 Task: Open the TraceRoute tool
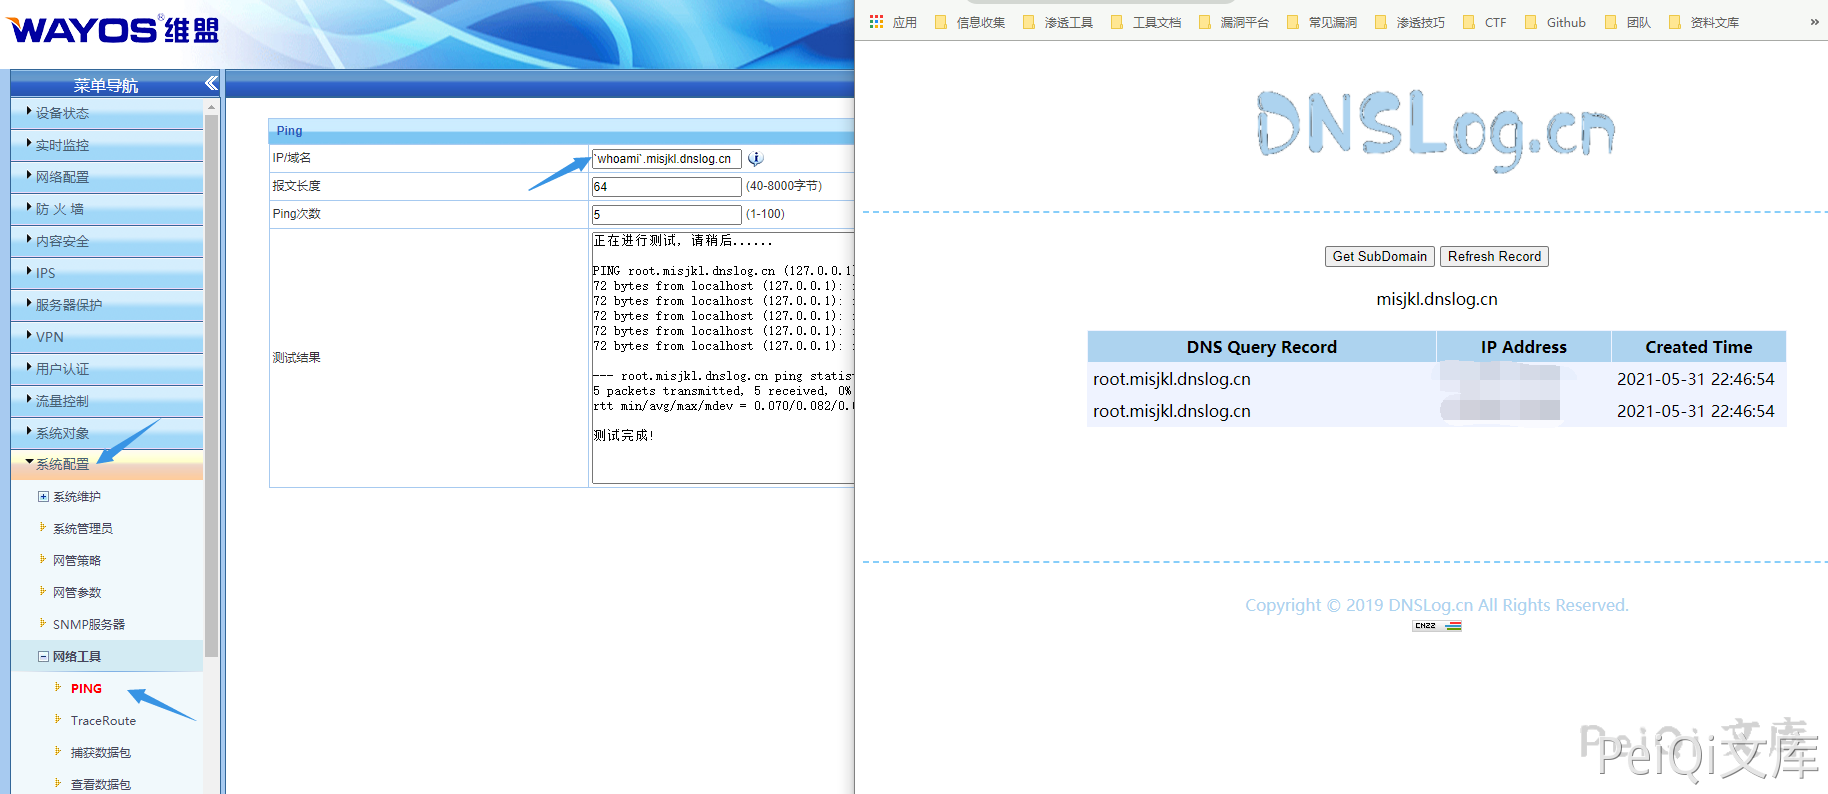coord(103,721)
